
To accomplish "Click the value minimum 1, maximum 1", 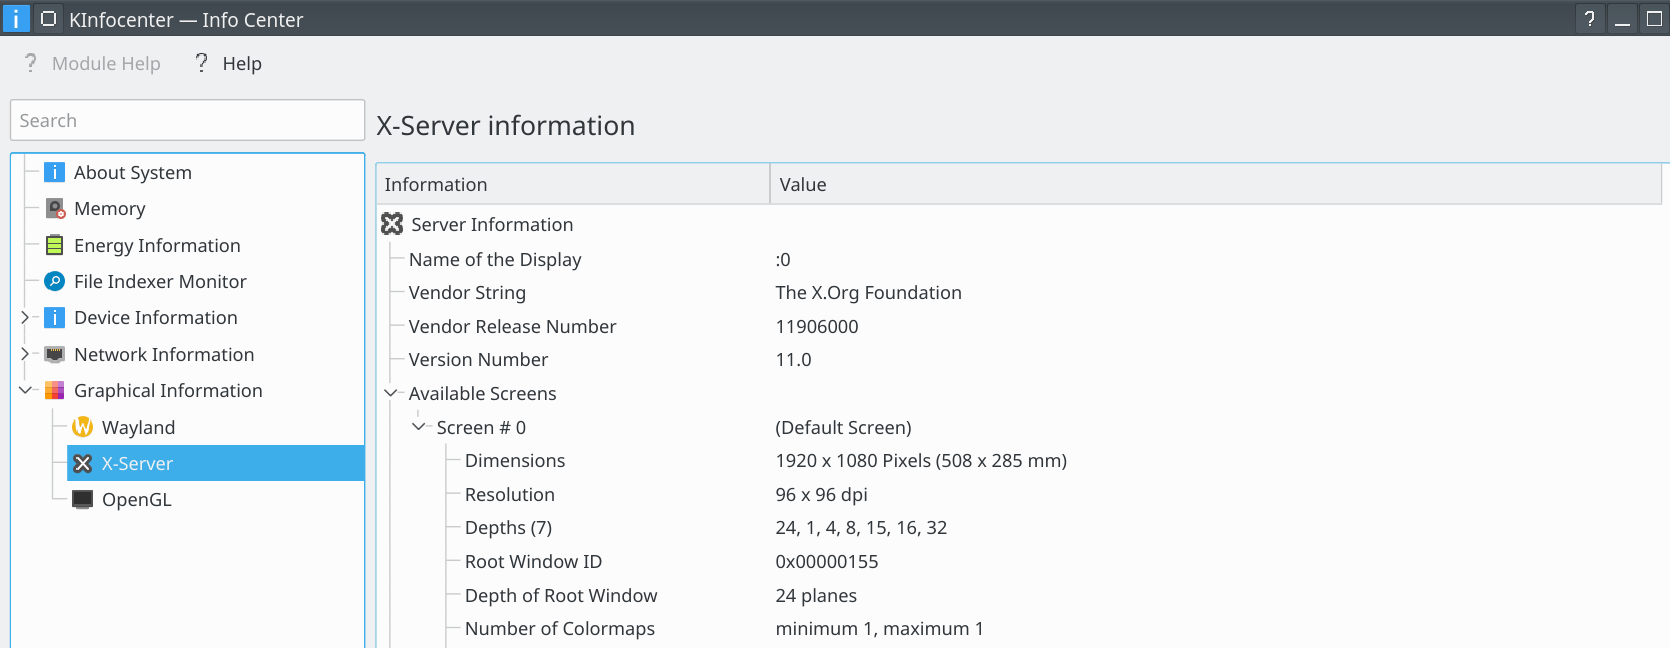I will (879, 629).
